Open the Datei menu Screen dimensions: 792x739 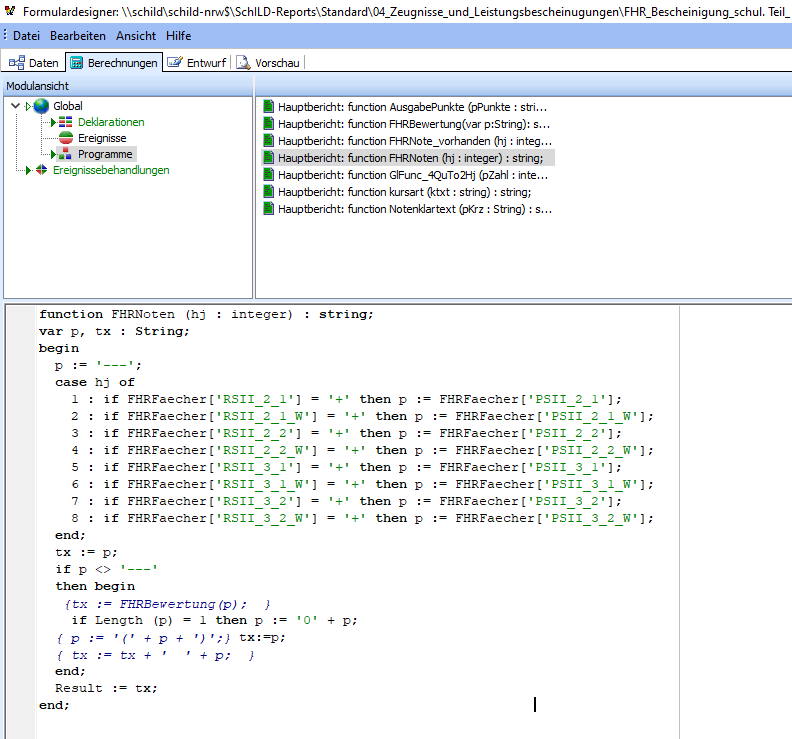click(27, 35)
